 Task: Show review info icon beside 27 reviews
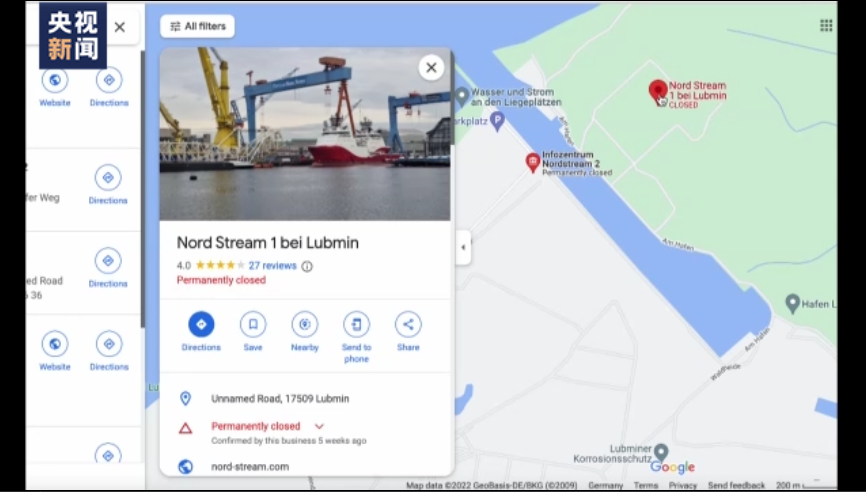pyautogui.click(x=307, y=266)
